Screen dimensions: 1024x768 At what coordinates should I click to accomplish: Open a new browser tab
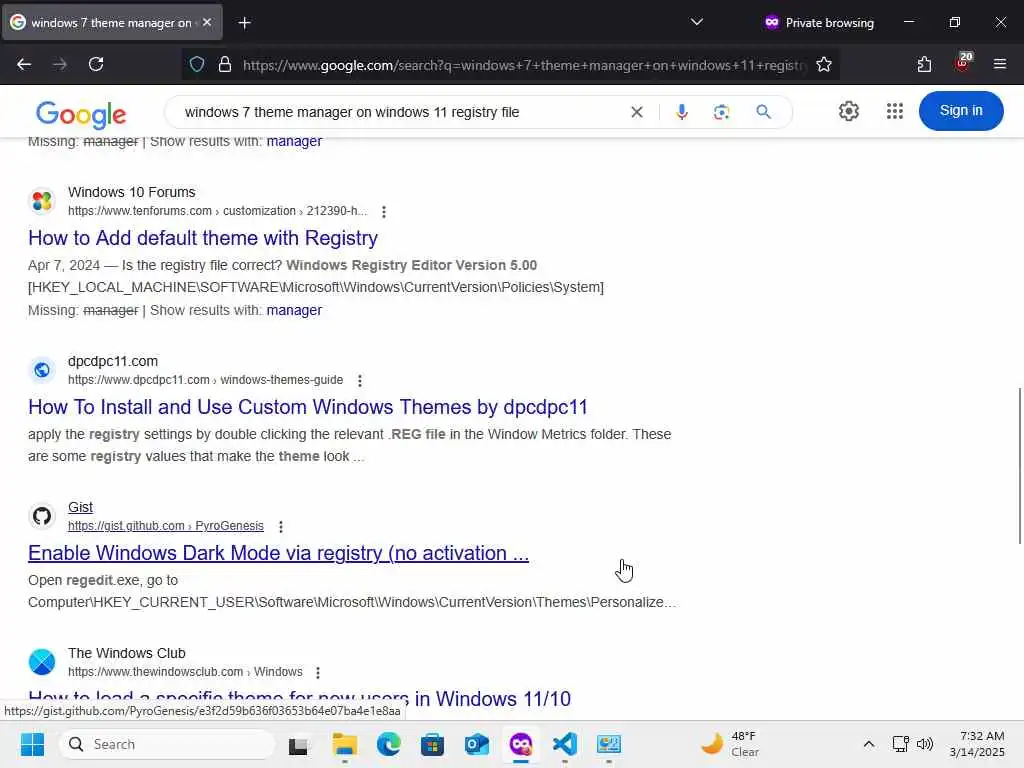click(244, 23)
